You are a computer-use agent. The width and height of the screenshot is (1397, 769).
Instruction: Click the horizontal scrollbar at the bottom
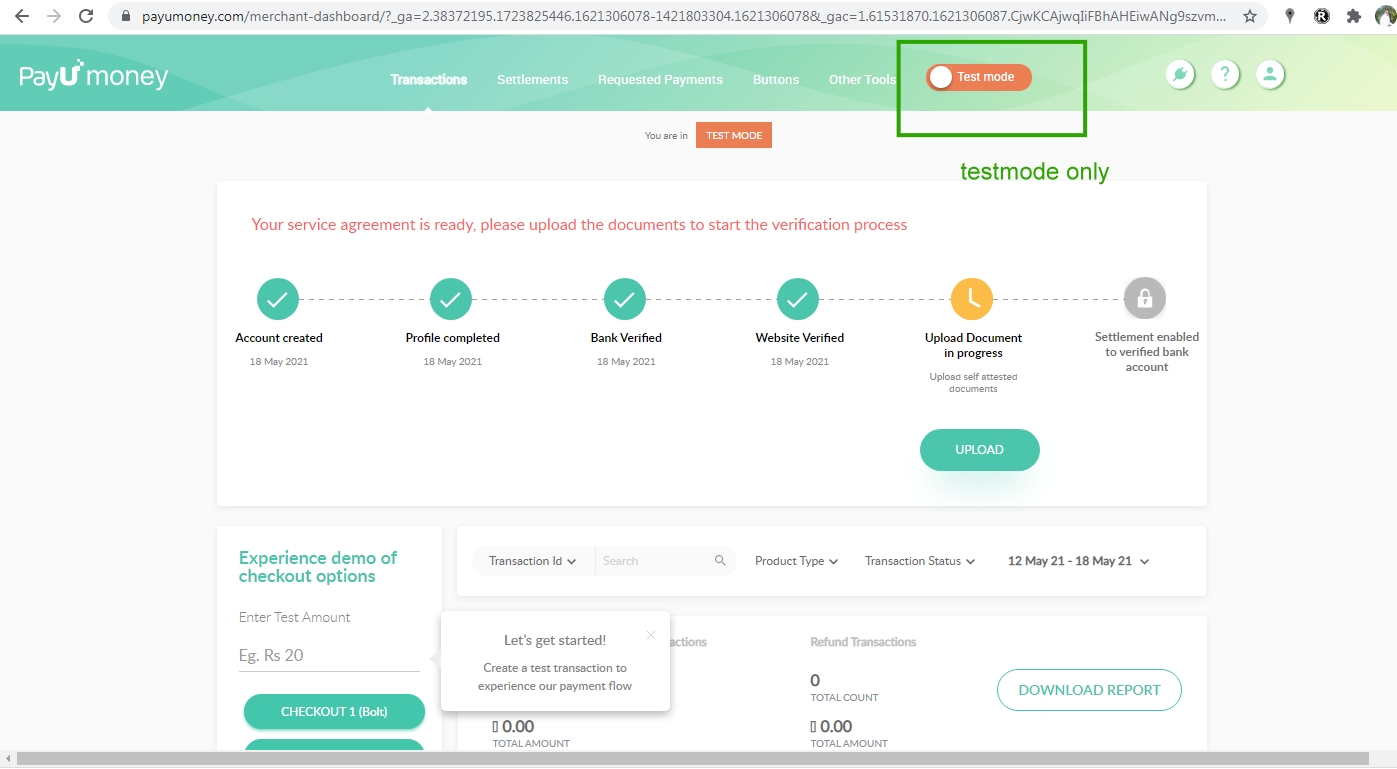click(691, 760)
